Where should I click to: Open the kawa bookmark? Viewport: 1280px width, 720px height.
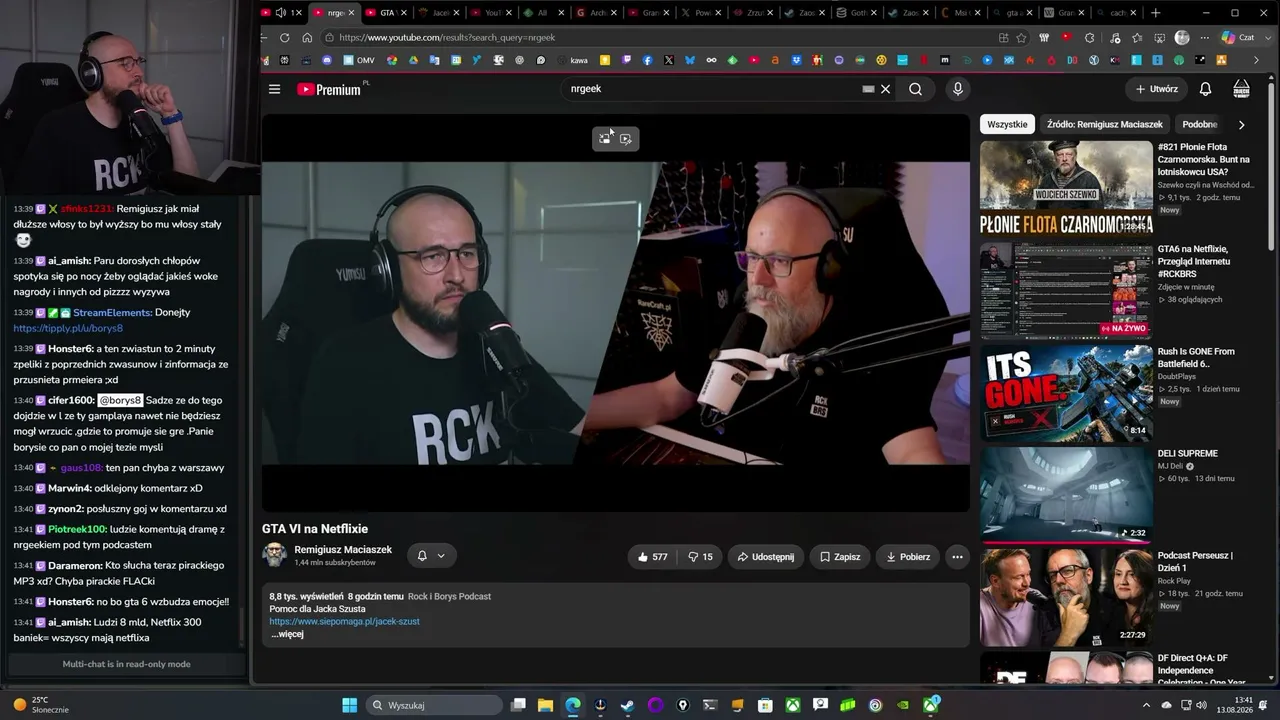[571, 60]
